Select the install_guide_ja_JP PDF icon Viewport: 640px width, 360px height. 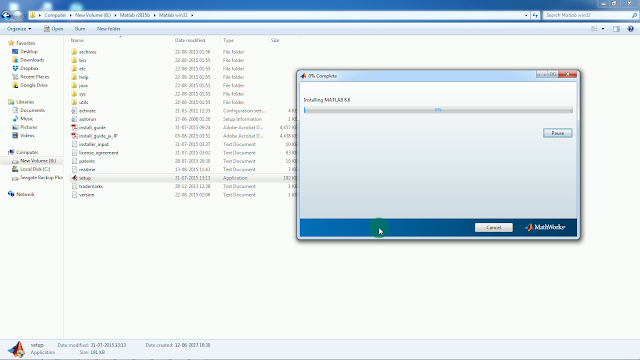point(74,136)
